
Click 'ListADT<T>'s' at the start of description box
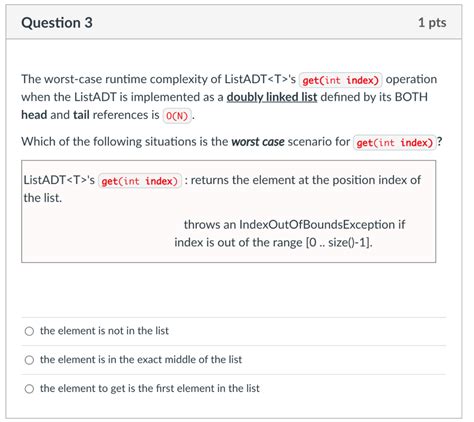[x=59, y=180]
